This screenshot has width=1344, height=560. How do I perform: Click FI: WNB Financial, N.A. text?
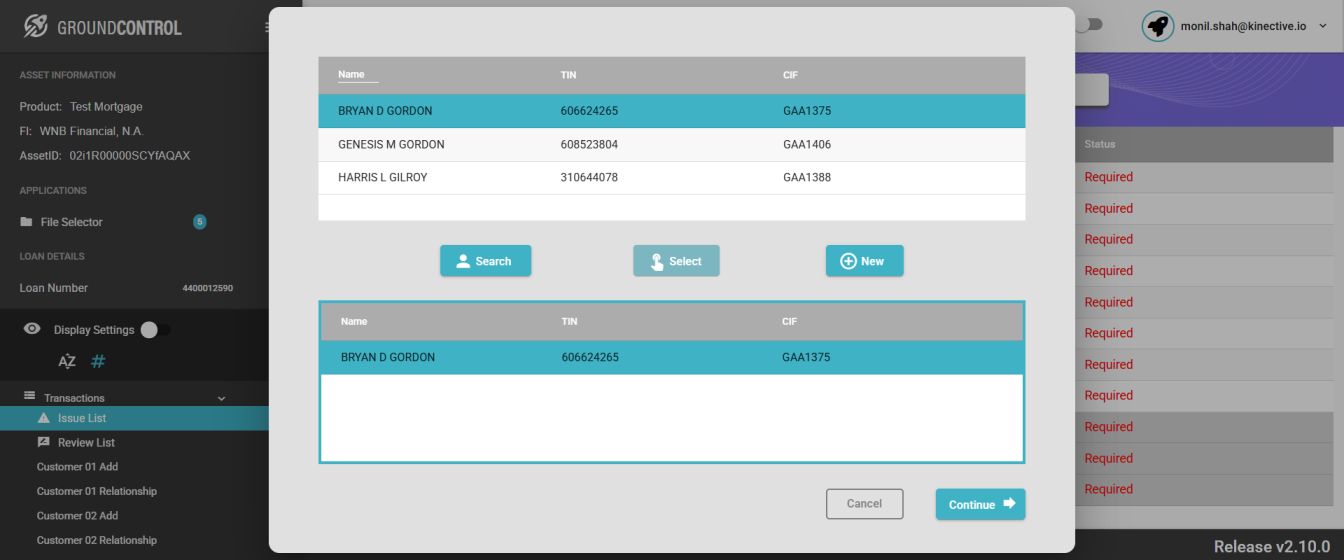(82, 131)
